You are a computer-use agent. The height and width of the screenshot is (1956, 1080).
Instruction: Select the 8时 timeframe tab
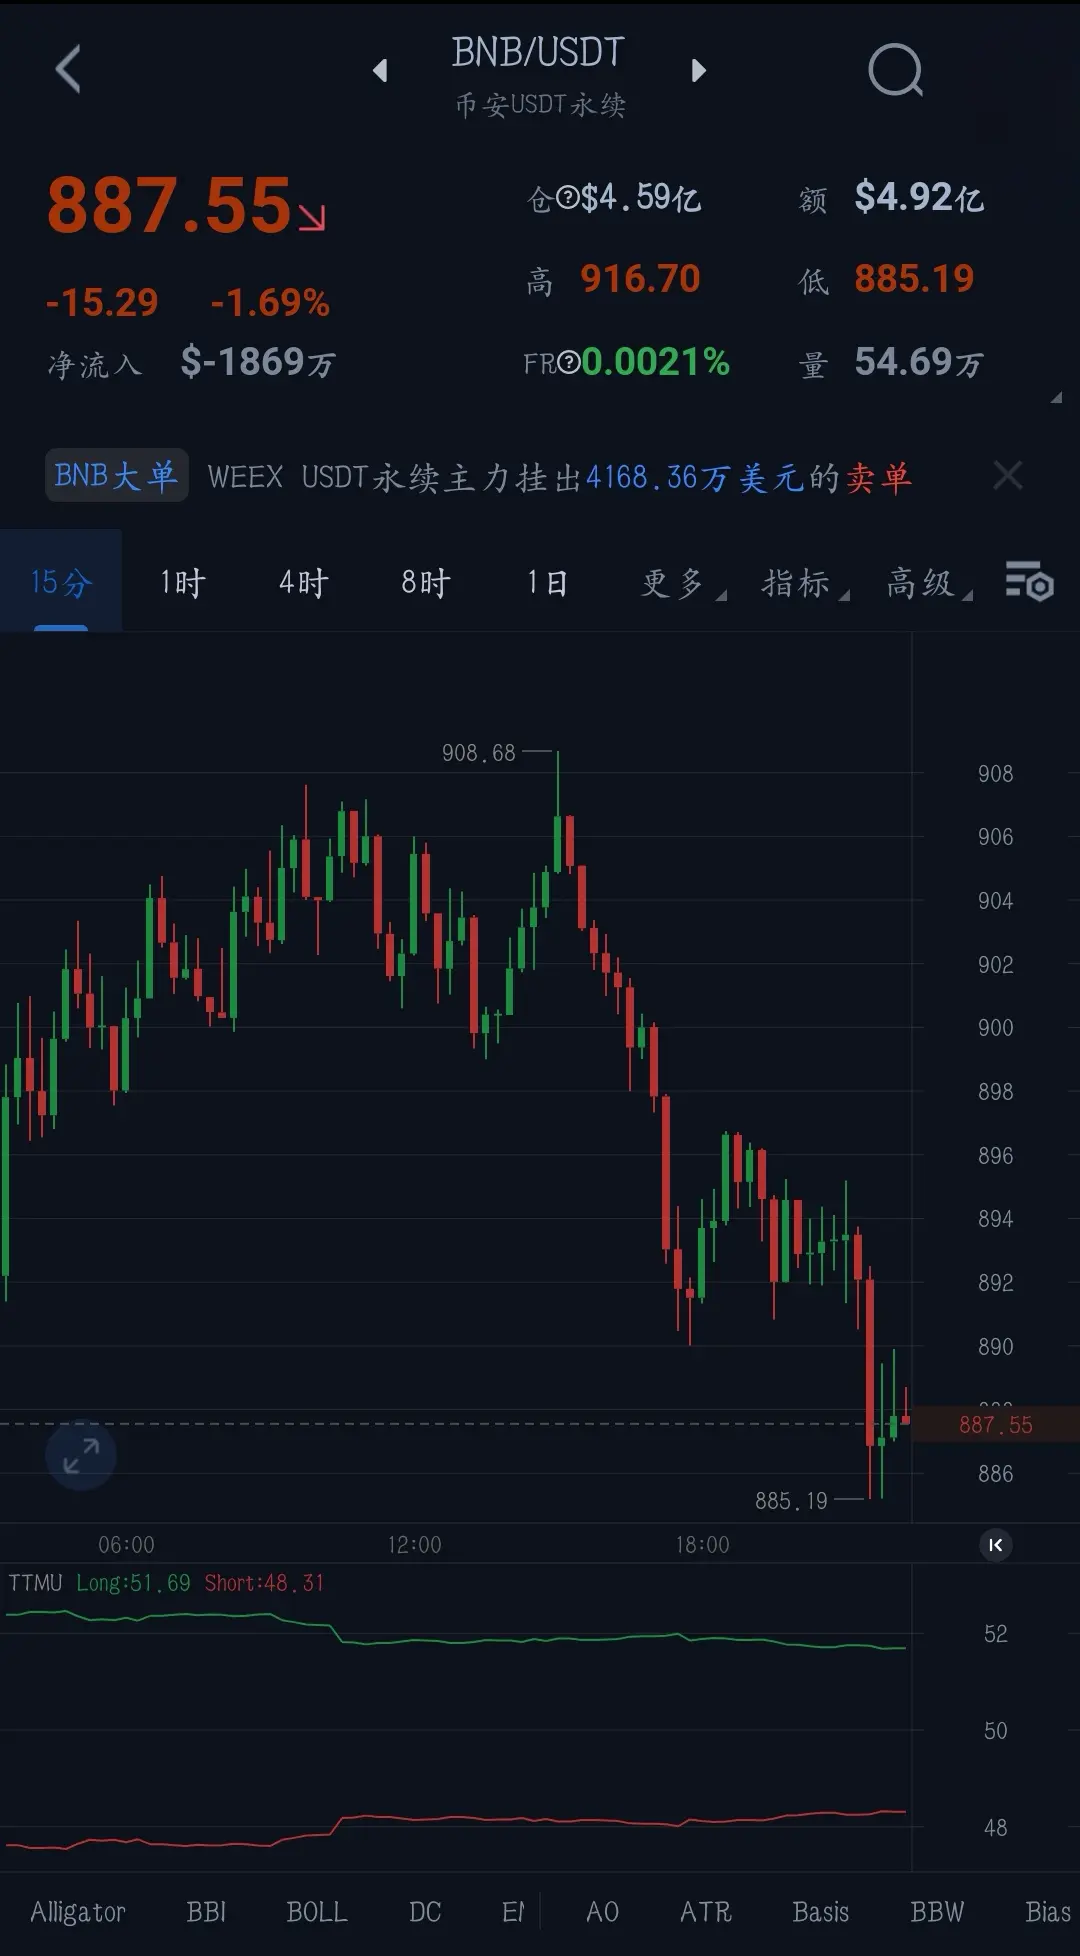click(426, 582)
